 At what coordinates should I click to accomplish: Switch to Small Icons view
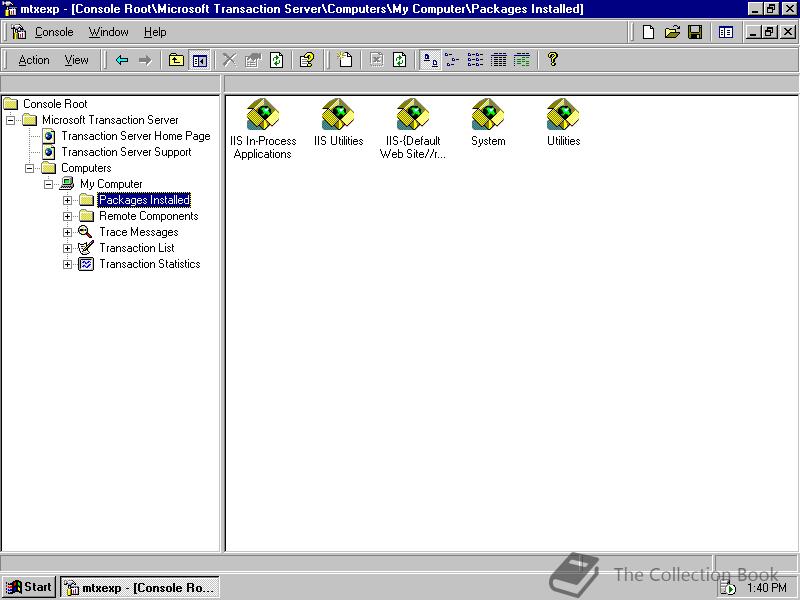click(x=452, y=60)
